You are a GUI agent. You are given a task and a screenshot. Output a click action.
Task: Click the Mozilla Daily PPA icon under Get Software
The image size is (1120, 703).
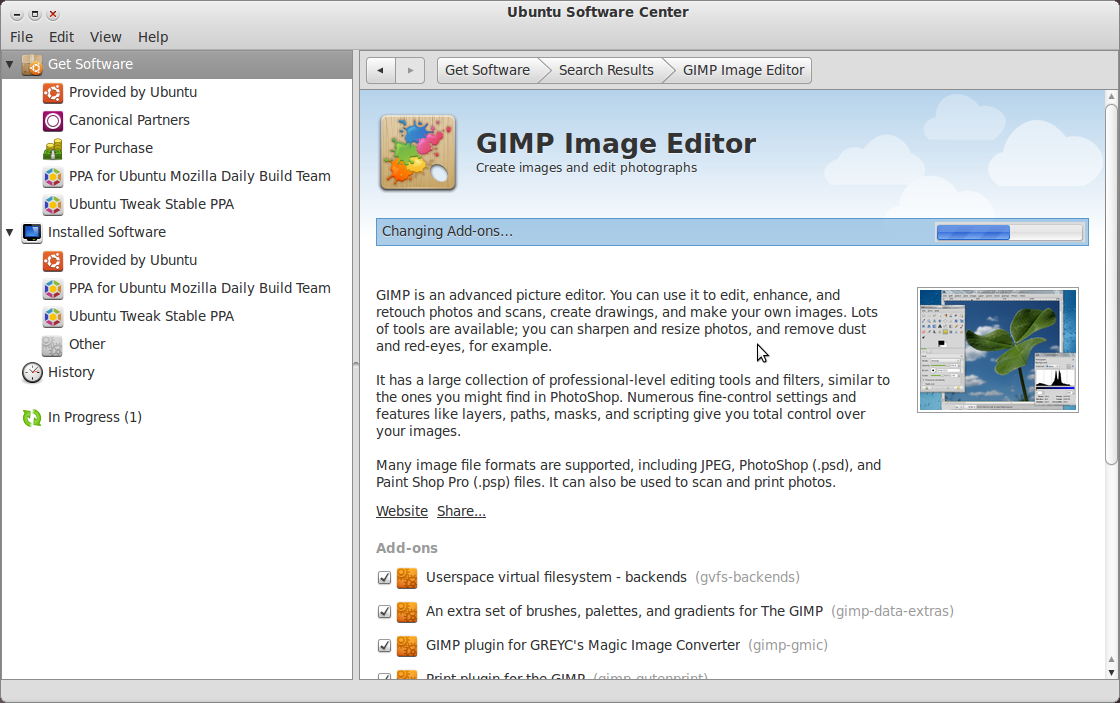[x=53, y=176]
